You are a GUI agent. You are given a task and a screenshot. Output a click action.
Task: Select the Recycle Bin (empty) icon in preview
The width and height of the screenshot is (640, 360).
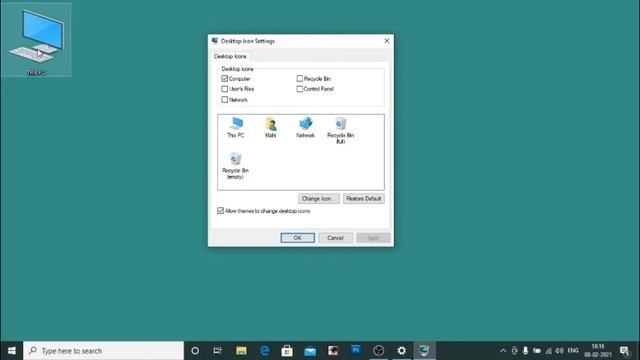pos(236,166)
